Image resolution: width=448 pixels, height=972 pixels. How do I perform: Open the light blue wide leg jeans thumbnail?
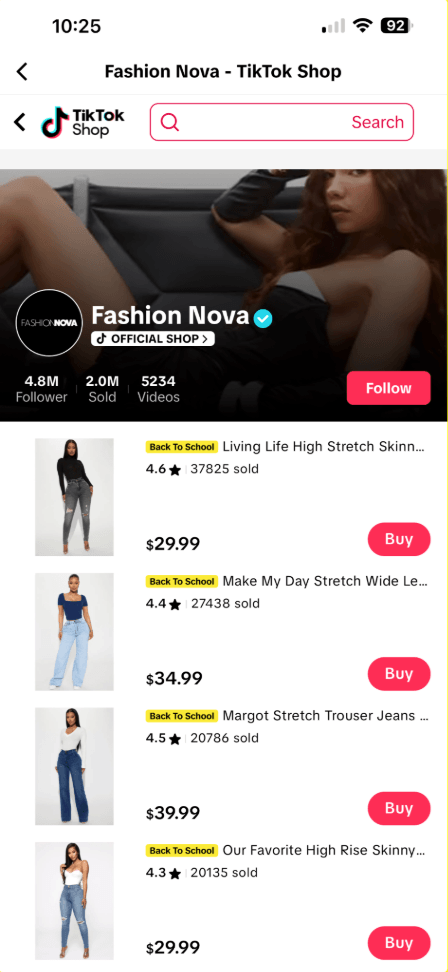(74, 632)
